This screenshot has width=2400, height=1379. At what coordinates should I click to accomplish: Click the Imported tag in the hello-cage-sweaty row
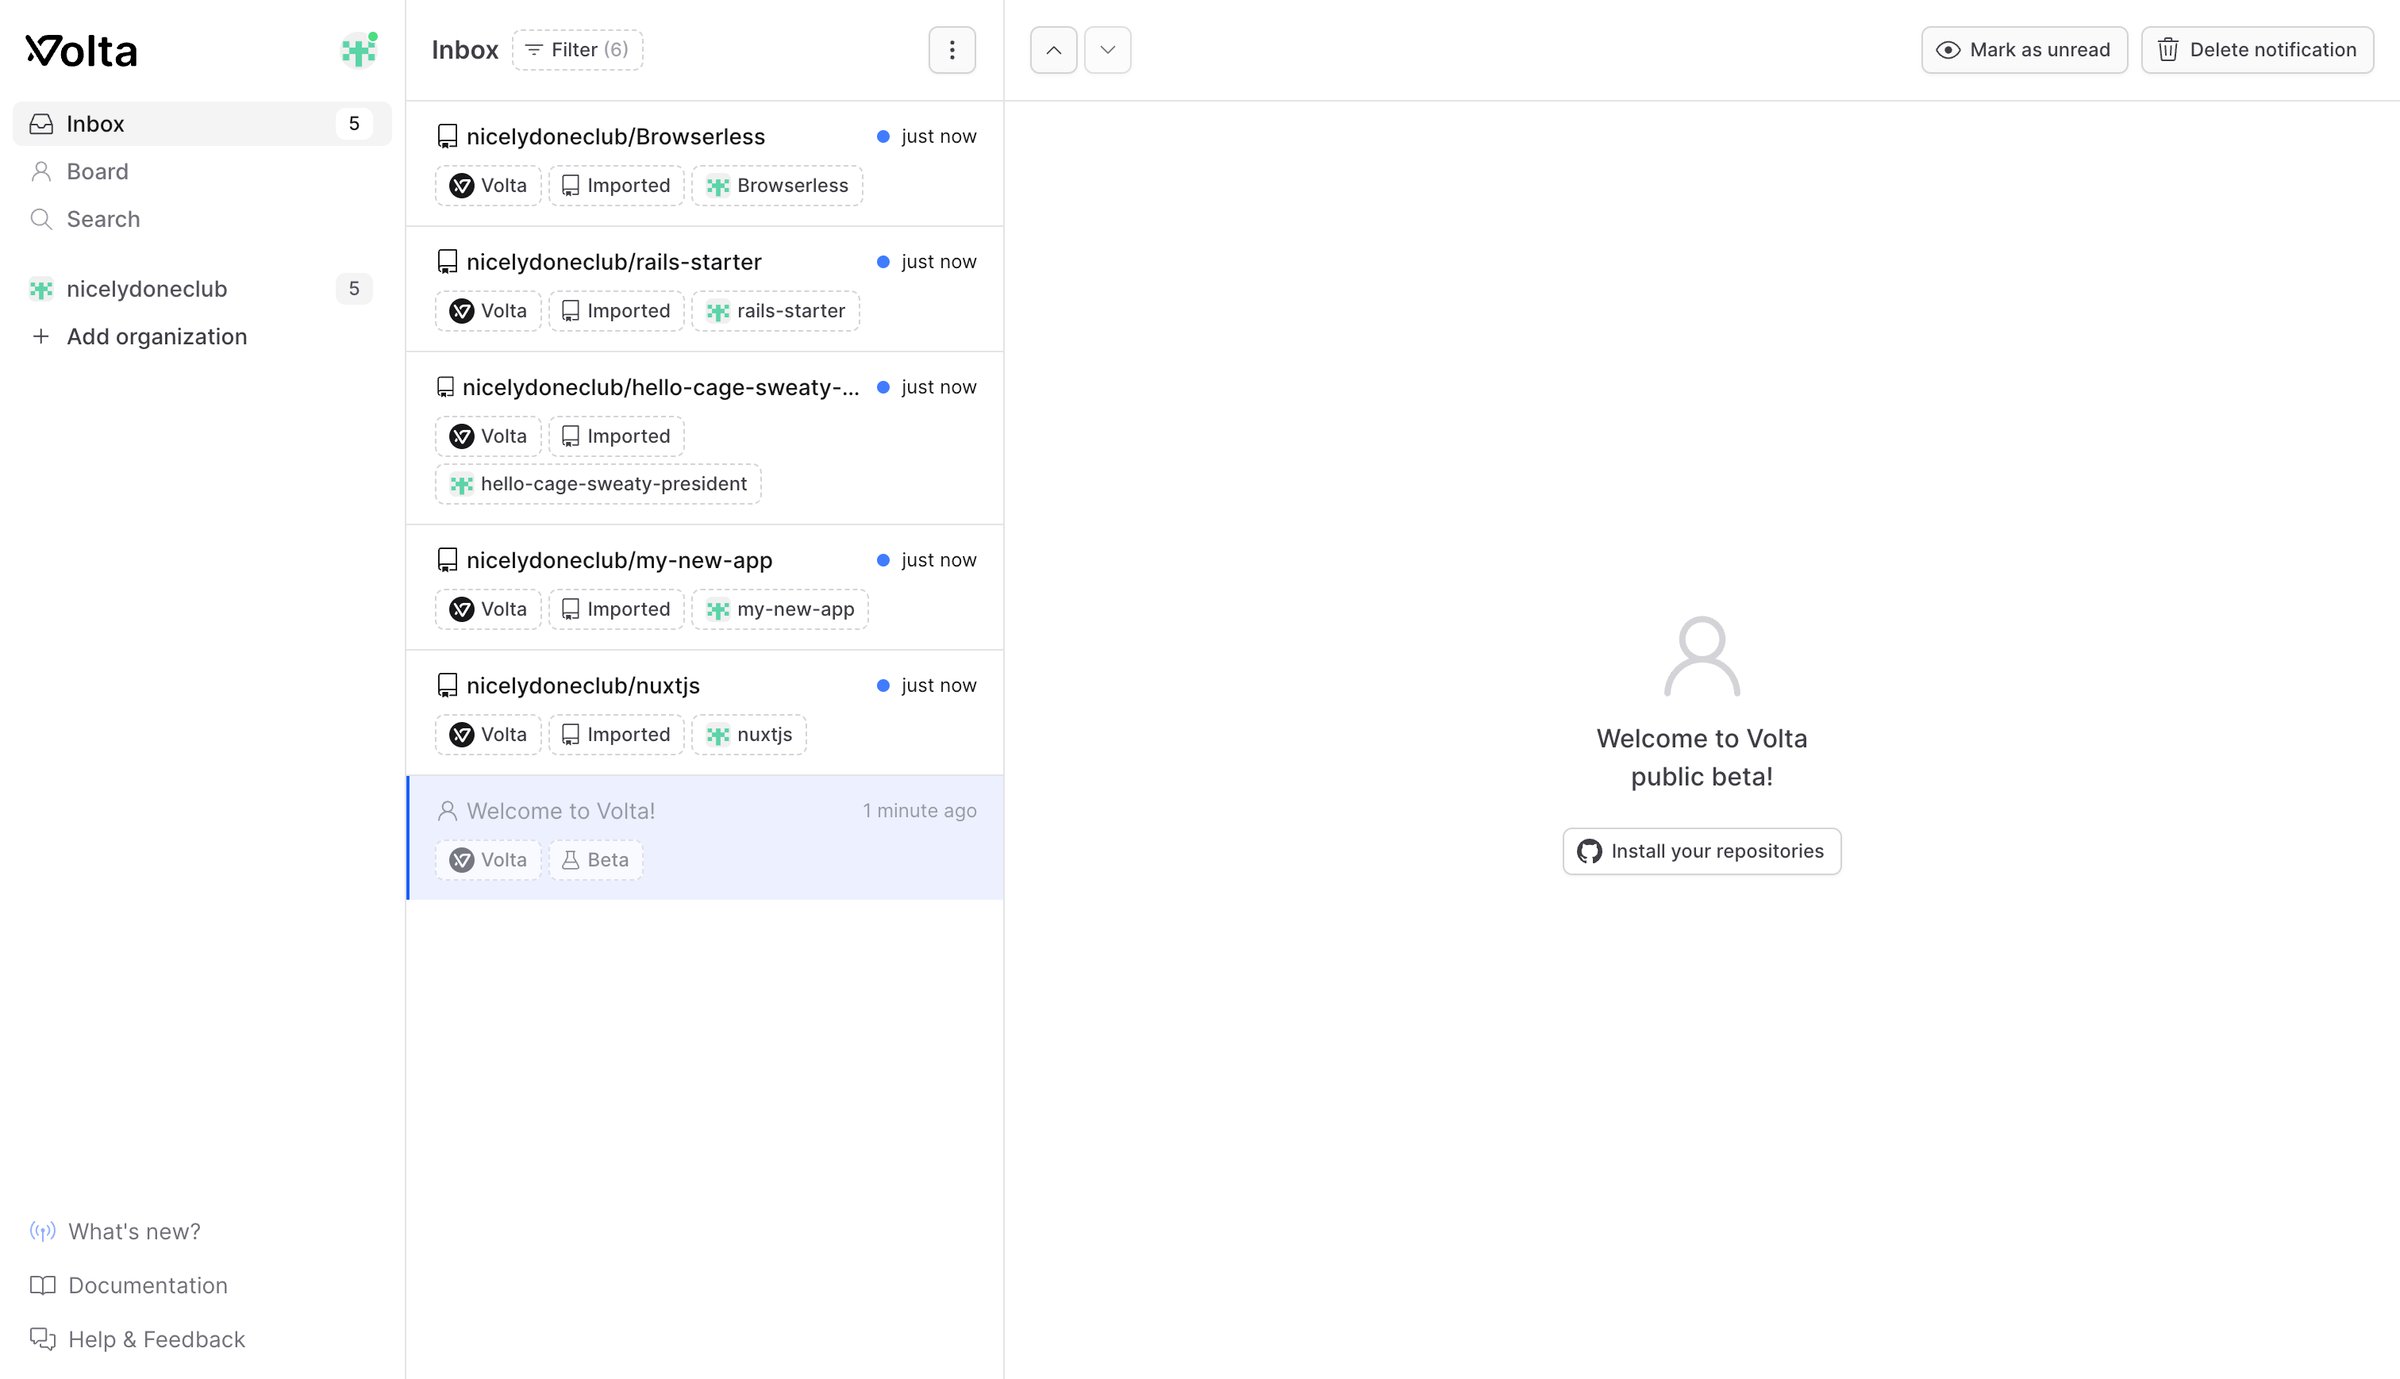tap(616, 436)
